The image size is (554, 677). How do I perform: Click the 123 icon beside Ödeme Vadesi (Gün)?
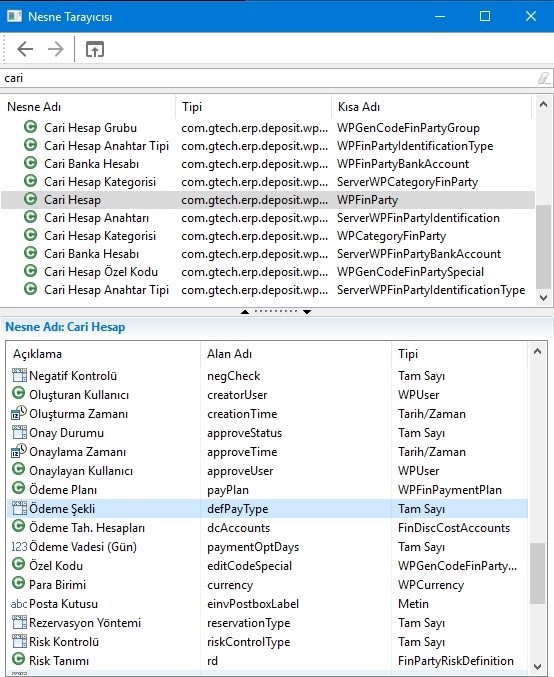click(19, 547)
